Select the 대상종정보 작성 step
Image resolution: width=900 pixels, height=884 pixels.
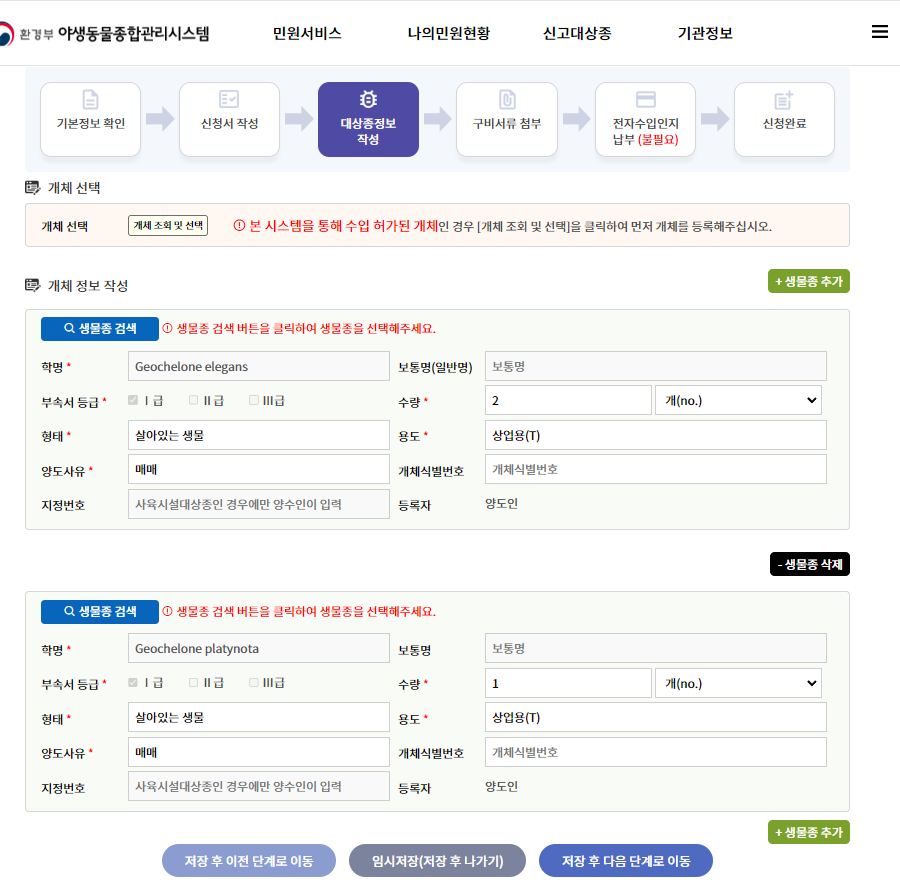pos(368,119)
